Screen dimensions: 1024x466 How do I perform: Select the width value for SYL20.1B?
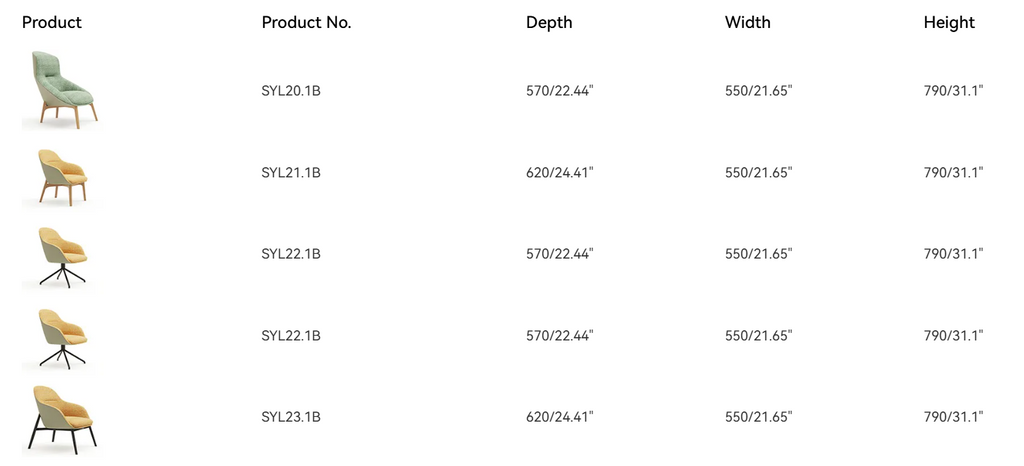pos(758,91)
